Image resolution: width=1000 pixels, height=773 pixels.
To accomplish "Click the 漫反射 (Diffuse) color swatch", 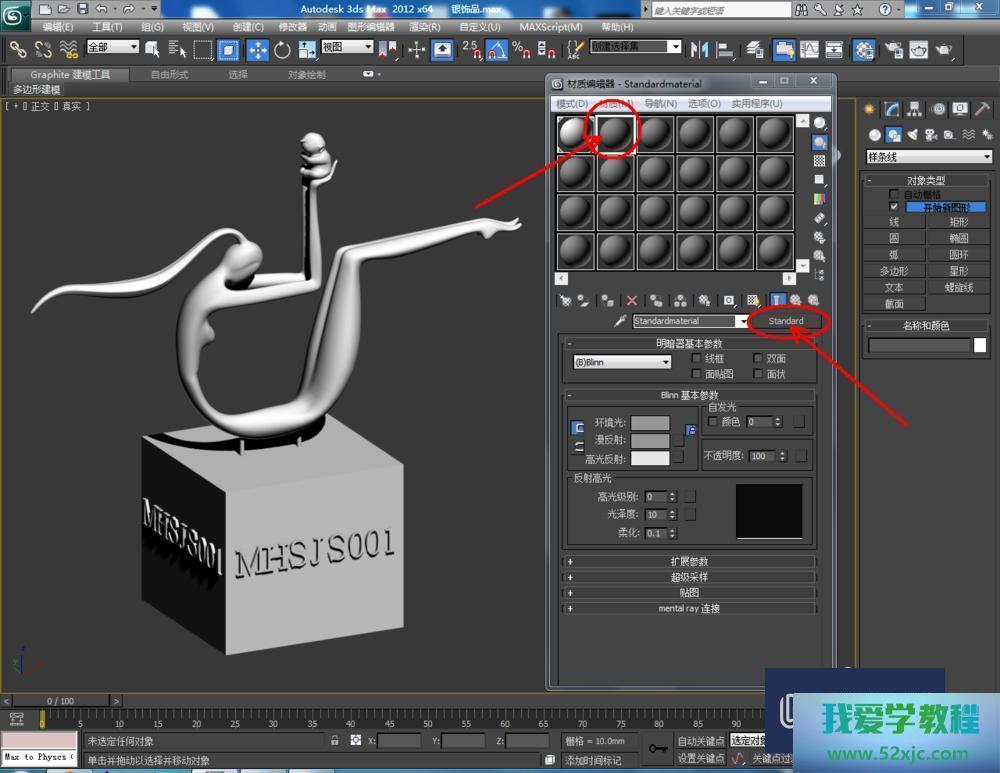I will pyautogui.click(x=650, y=441).
